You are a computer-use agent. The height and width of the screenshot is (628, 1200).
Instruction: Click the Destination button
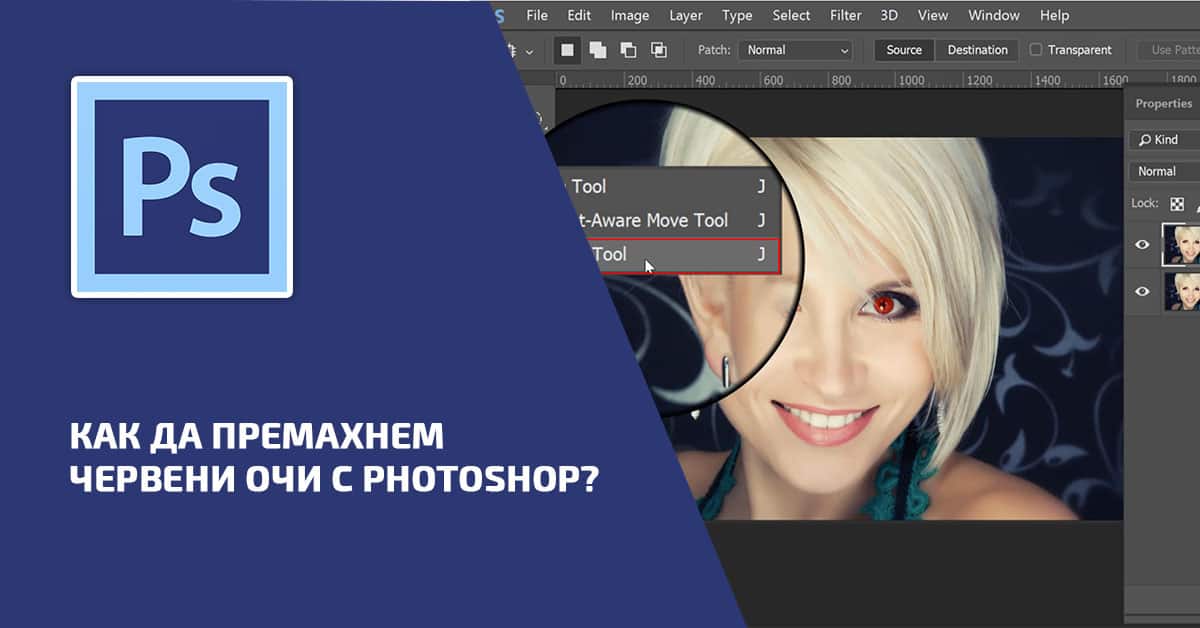977,50
